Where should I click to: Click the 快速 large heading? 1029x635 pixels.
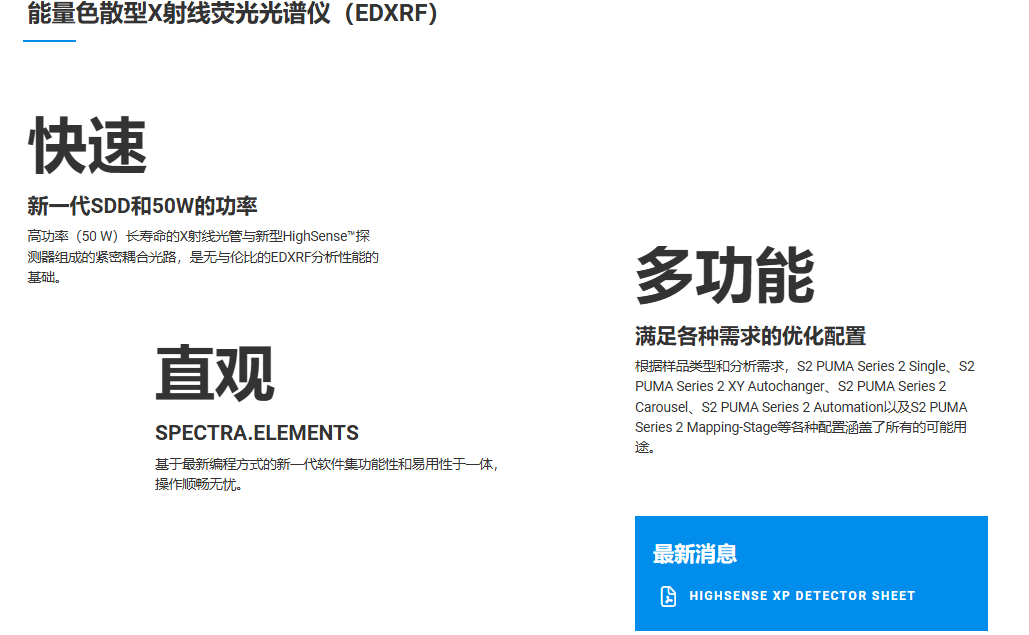pos(87,146)
